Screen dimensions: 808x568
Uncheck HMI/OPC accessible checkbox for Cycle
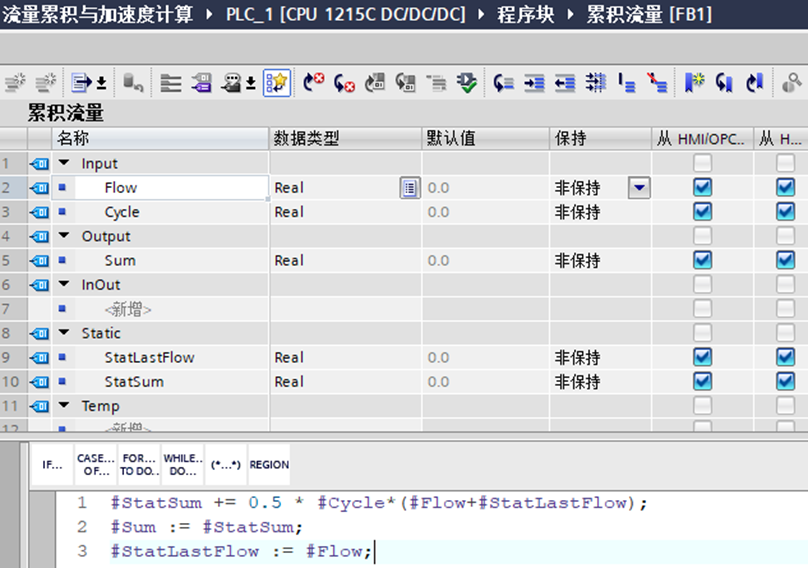702,211
